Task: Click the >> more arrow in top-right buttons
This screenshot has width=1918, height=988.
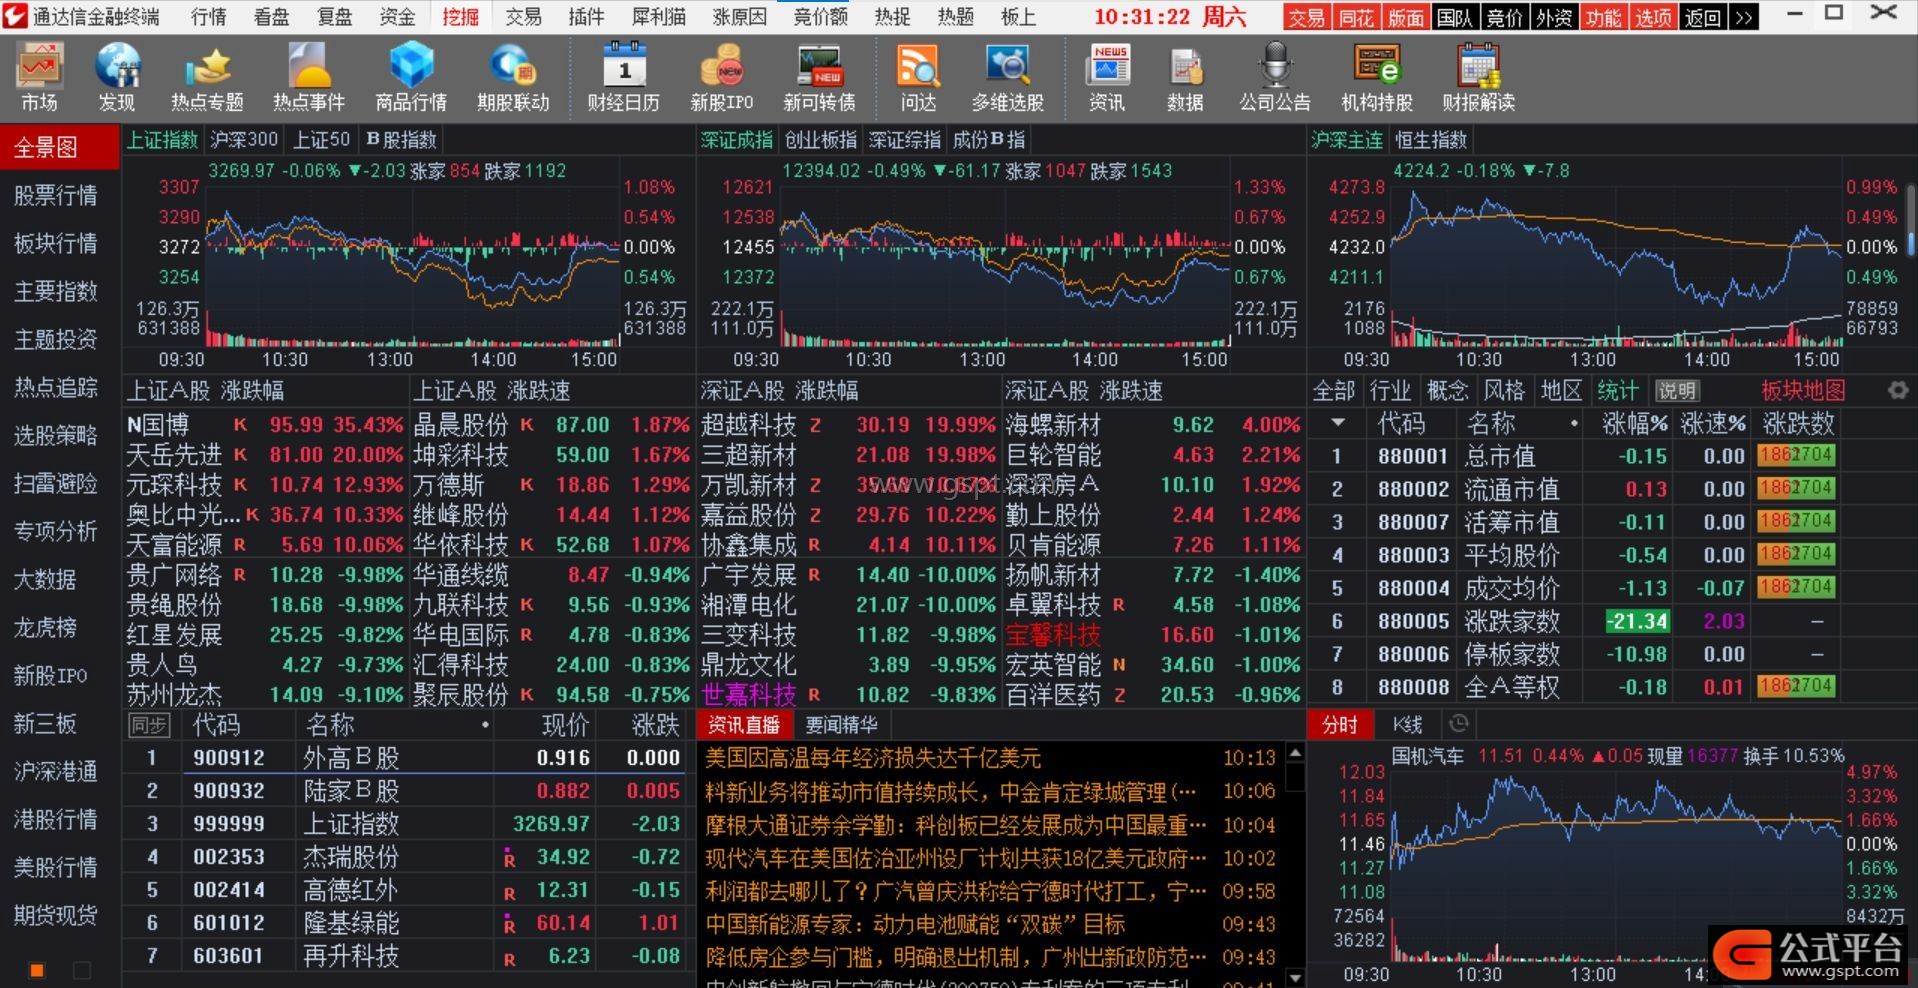Action: click(1744, 17)
